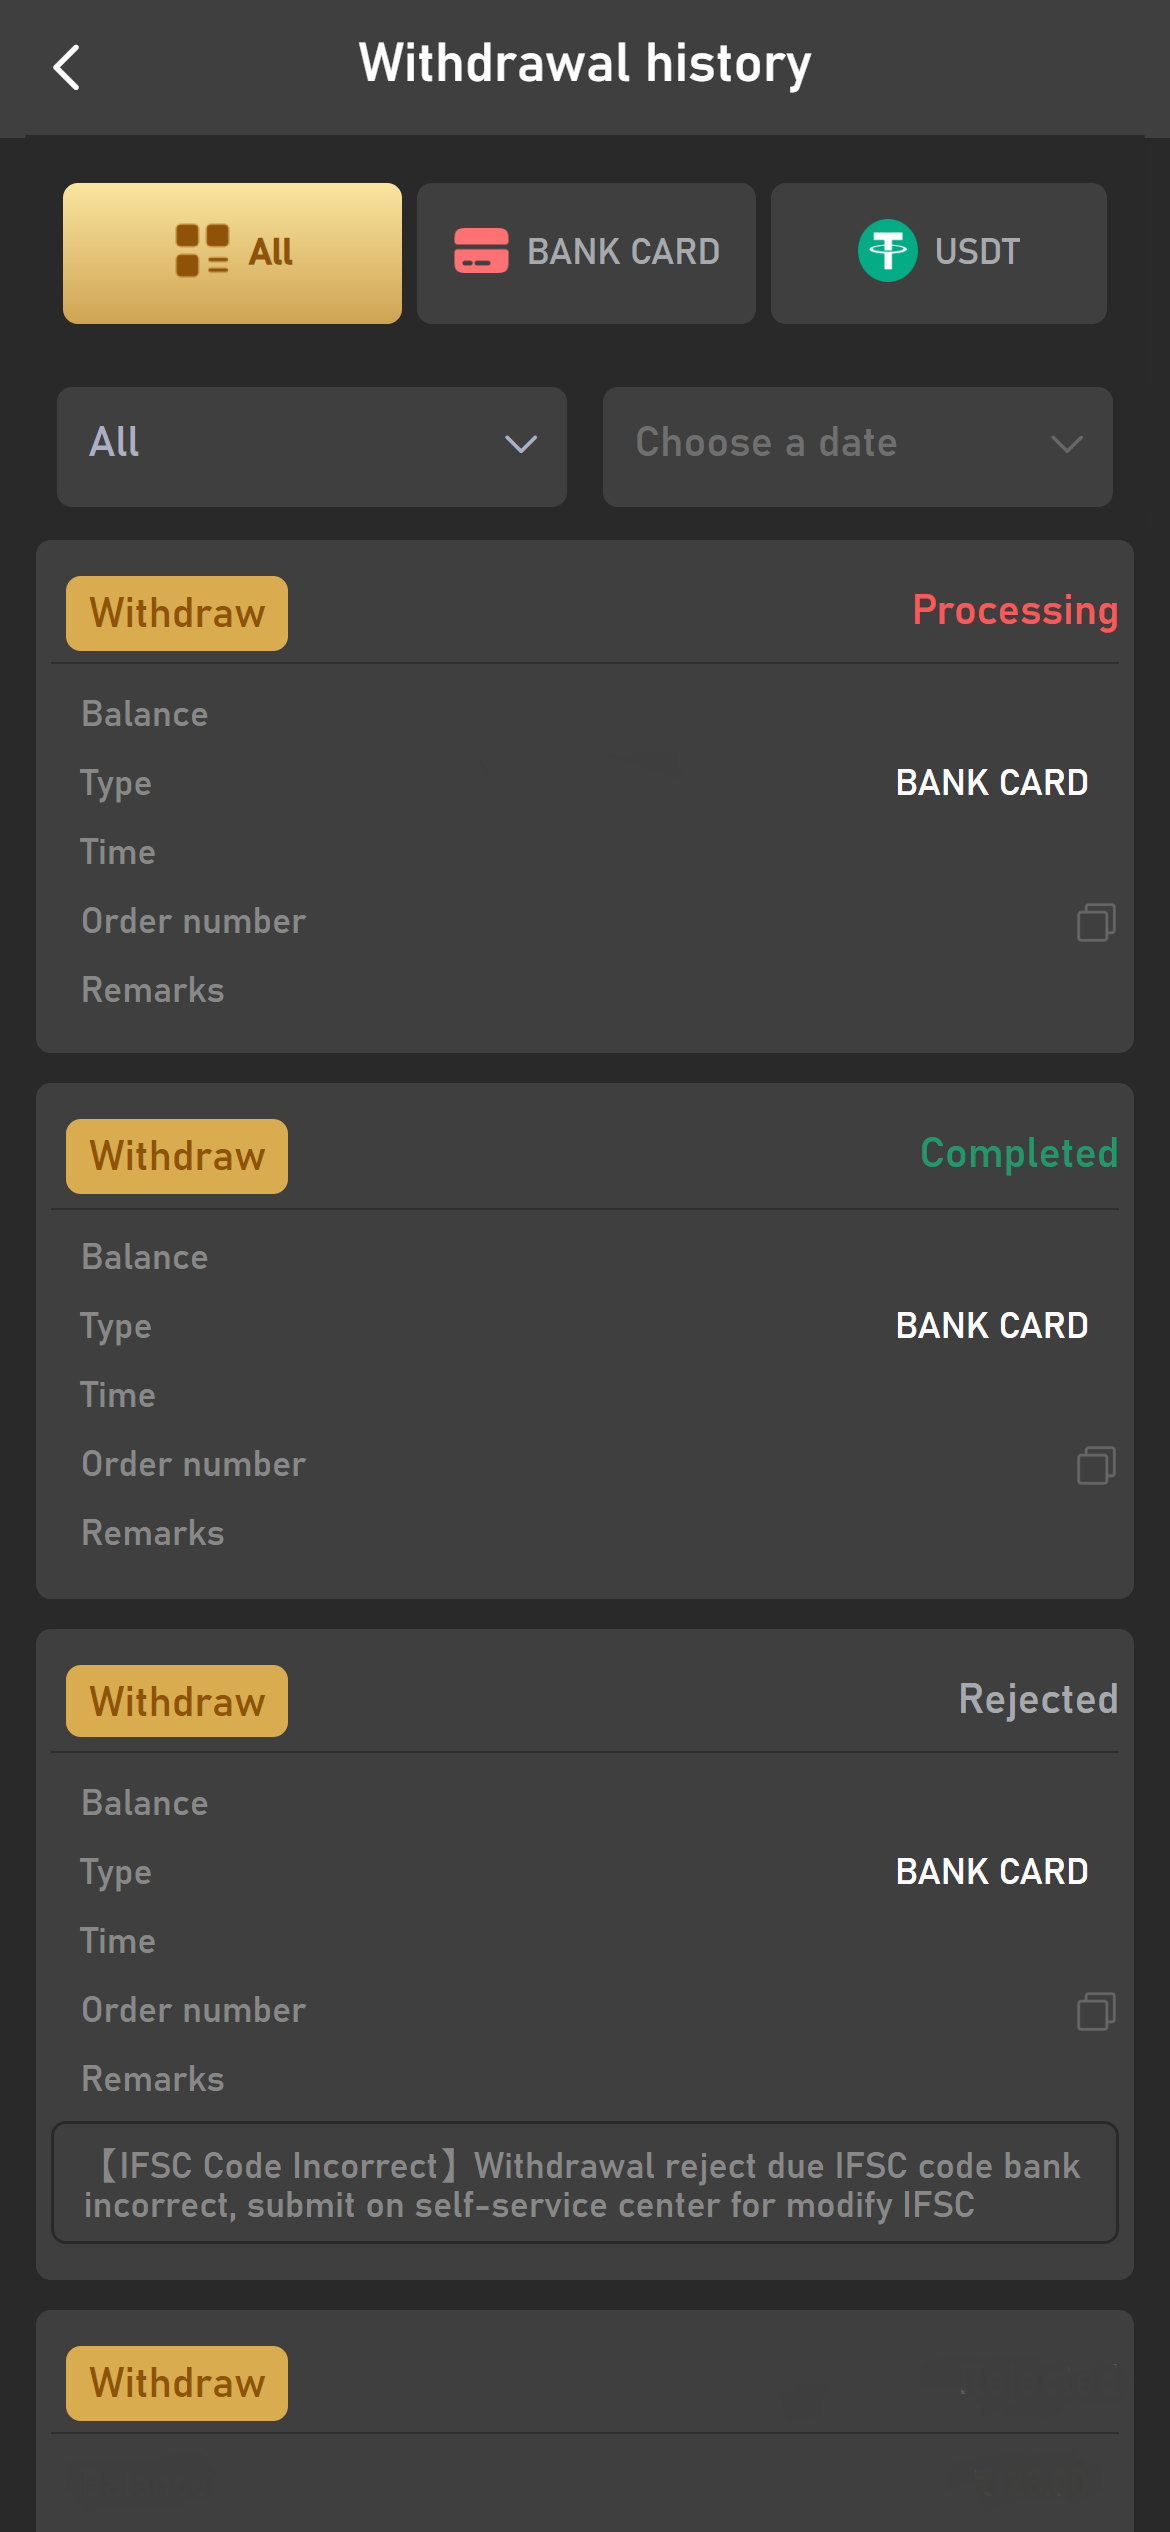Image resolution: width=1170 pixels, height=2532 pixels.
Task: Expand date picker using its chevron arrow
Action: (1067, 444)
